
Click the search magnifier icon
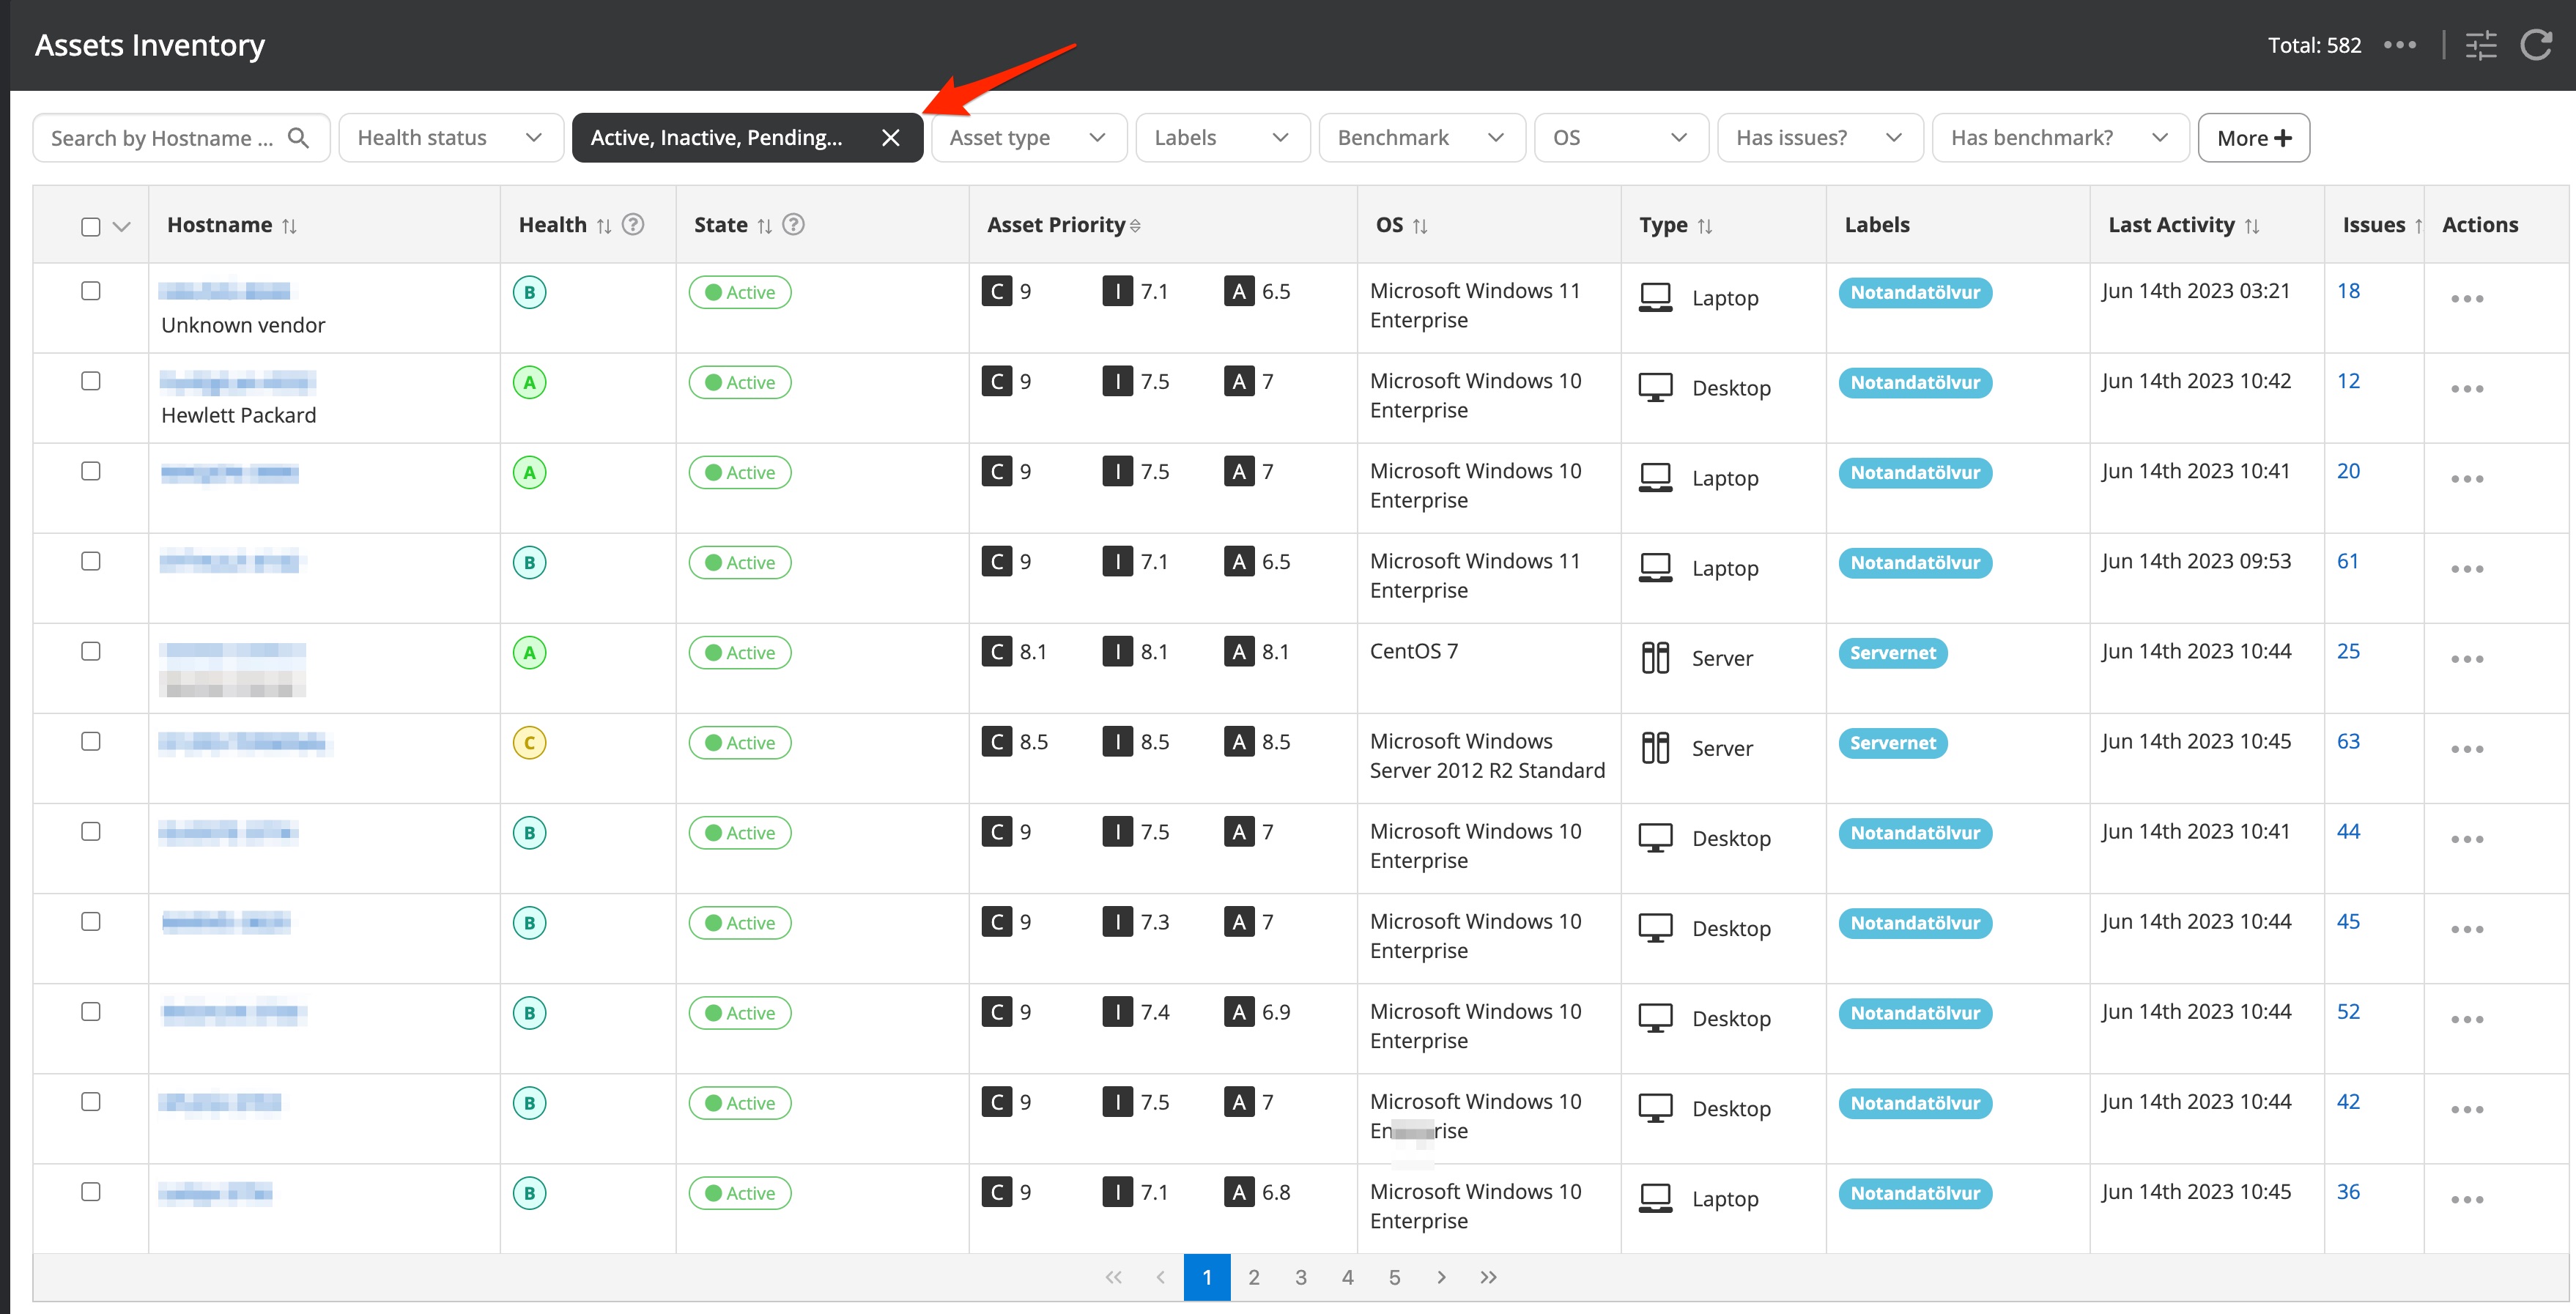tap(298, 138)
